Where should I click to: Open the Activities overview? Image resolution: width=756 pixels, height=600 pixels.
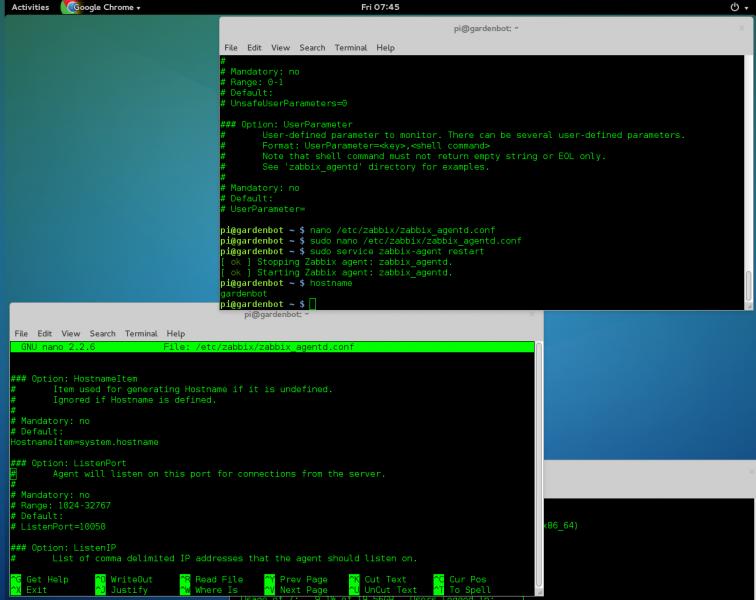tap(30, 8)
